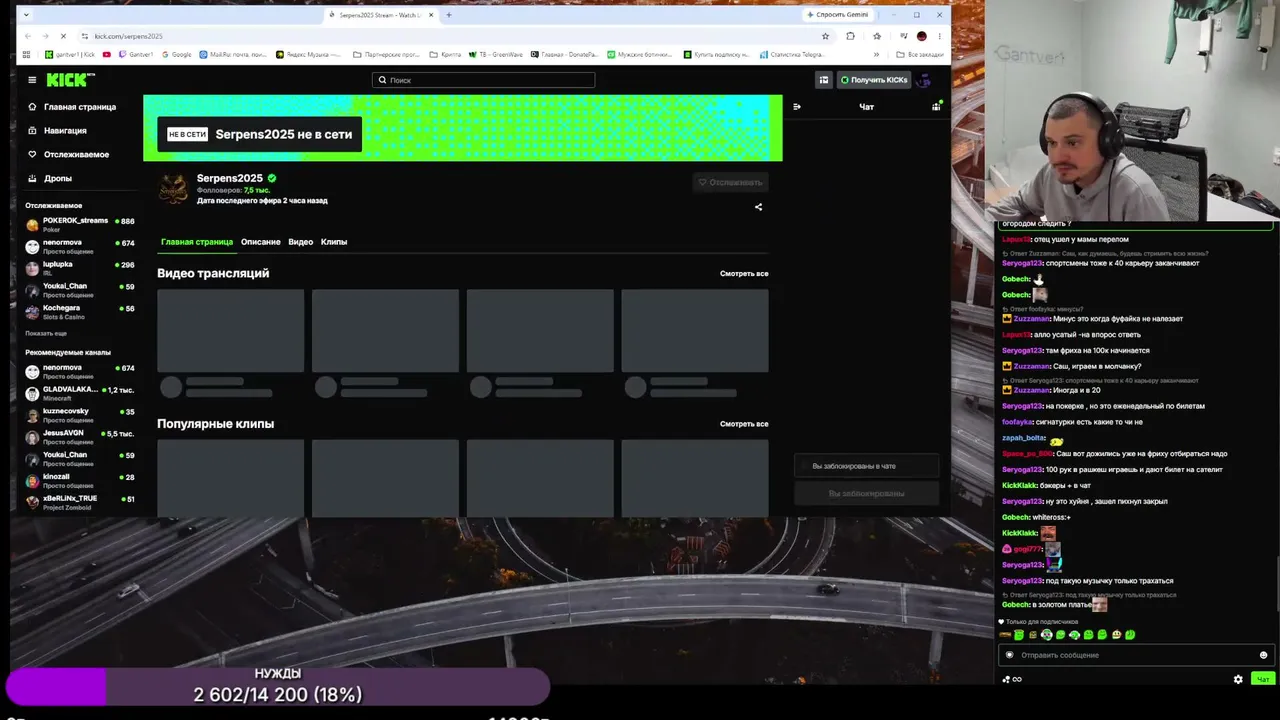
Task: Click the Получить KICKs button
Action: click(x=874, y=80)
